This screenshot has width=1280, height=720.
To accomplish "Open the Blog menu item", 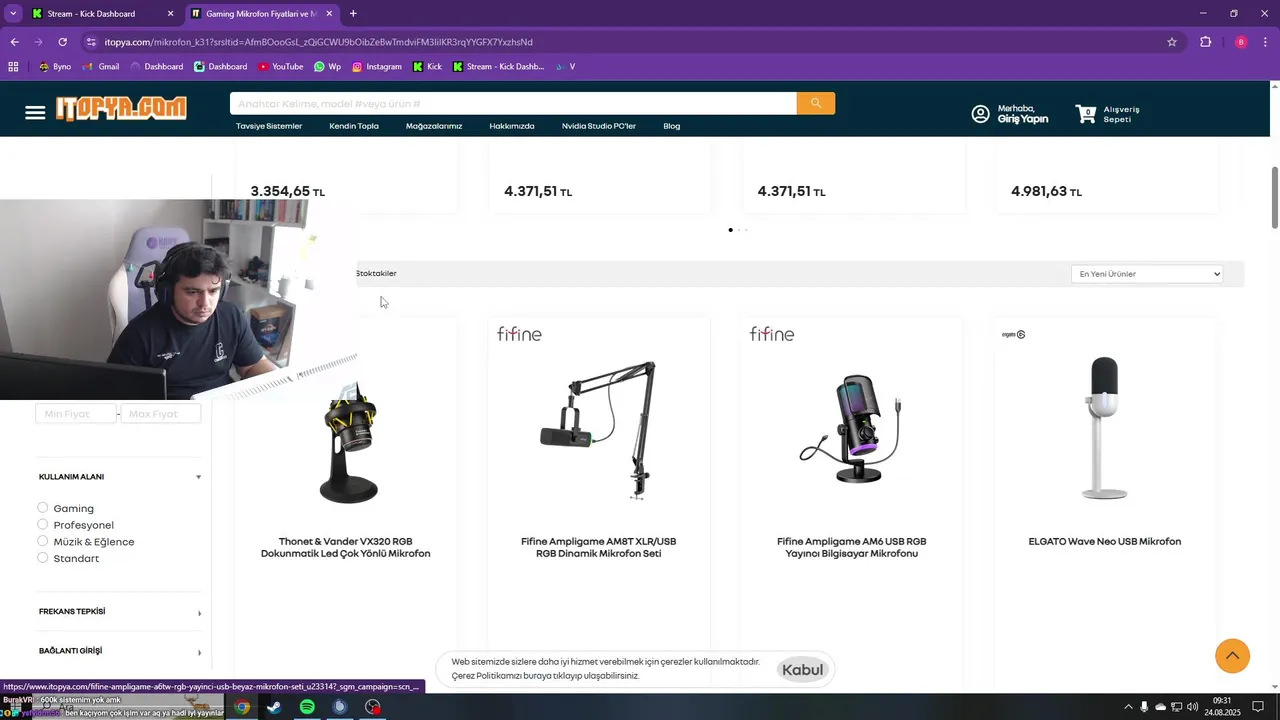I will click(x=672, y=126).
